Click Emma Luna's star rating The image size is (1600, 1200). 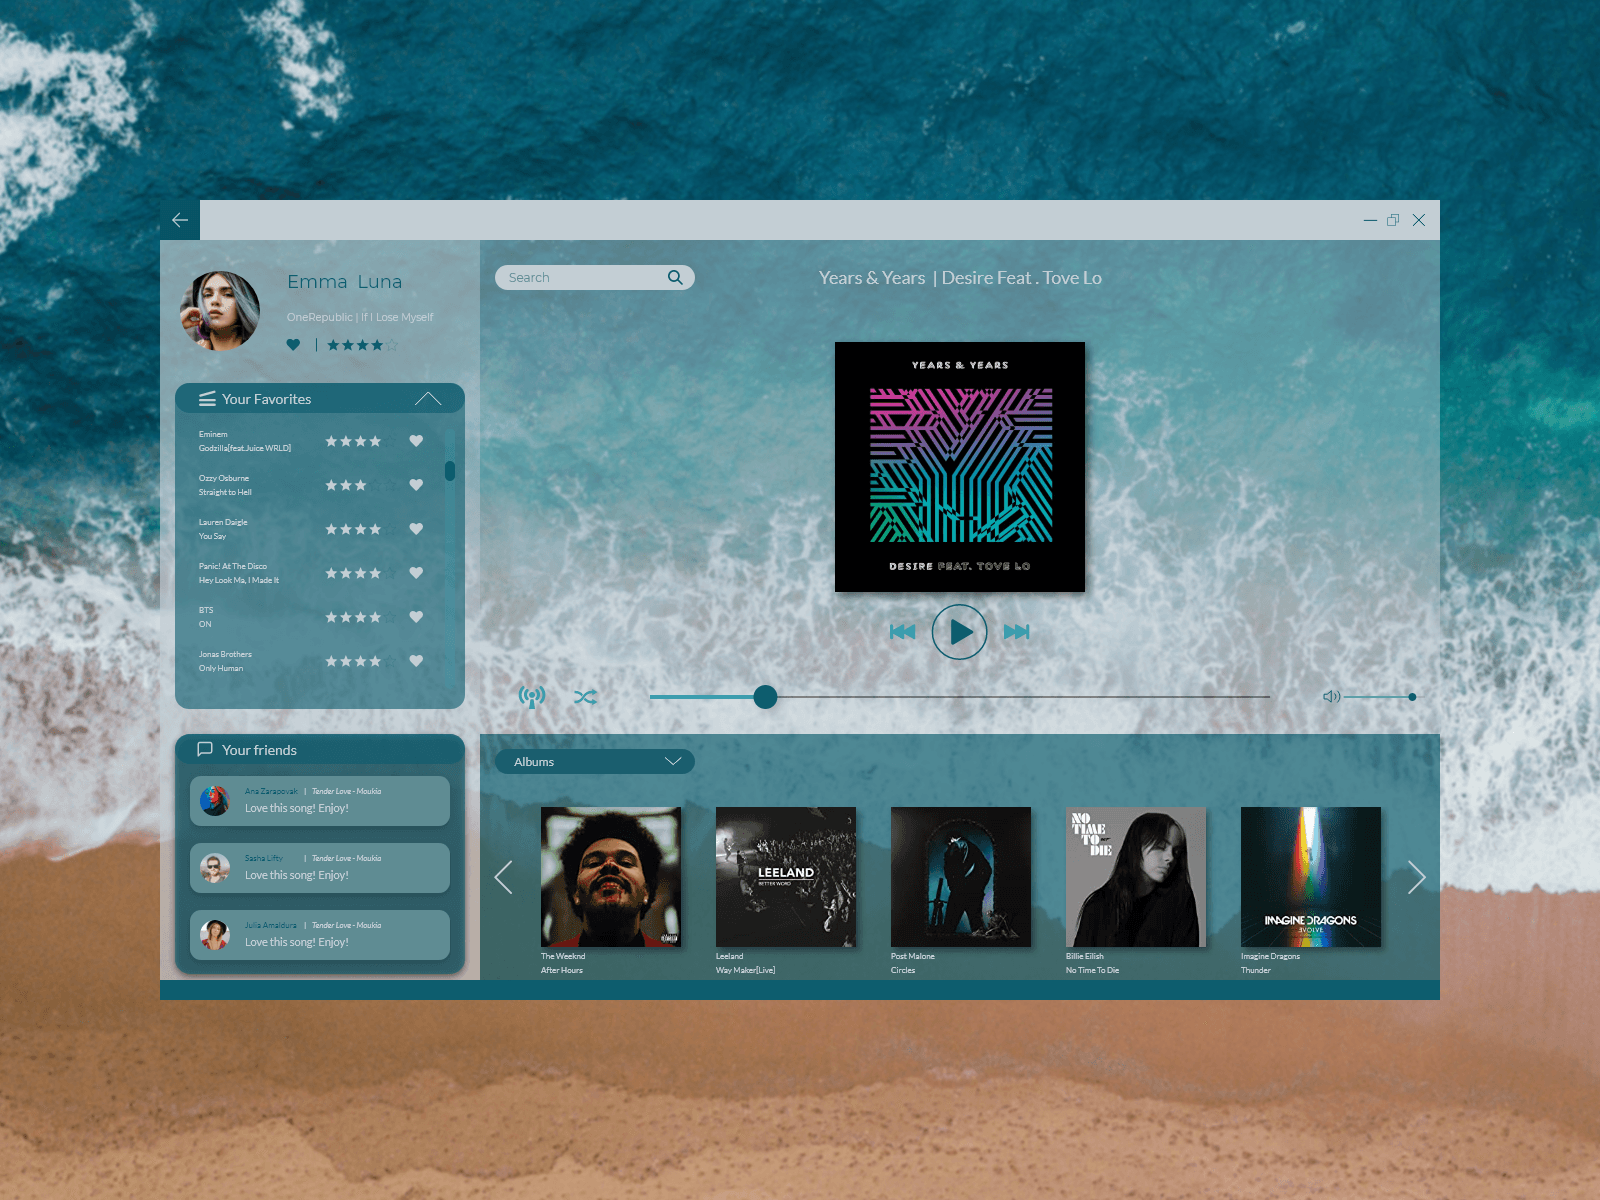362,345
